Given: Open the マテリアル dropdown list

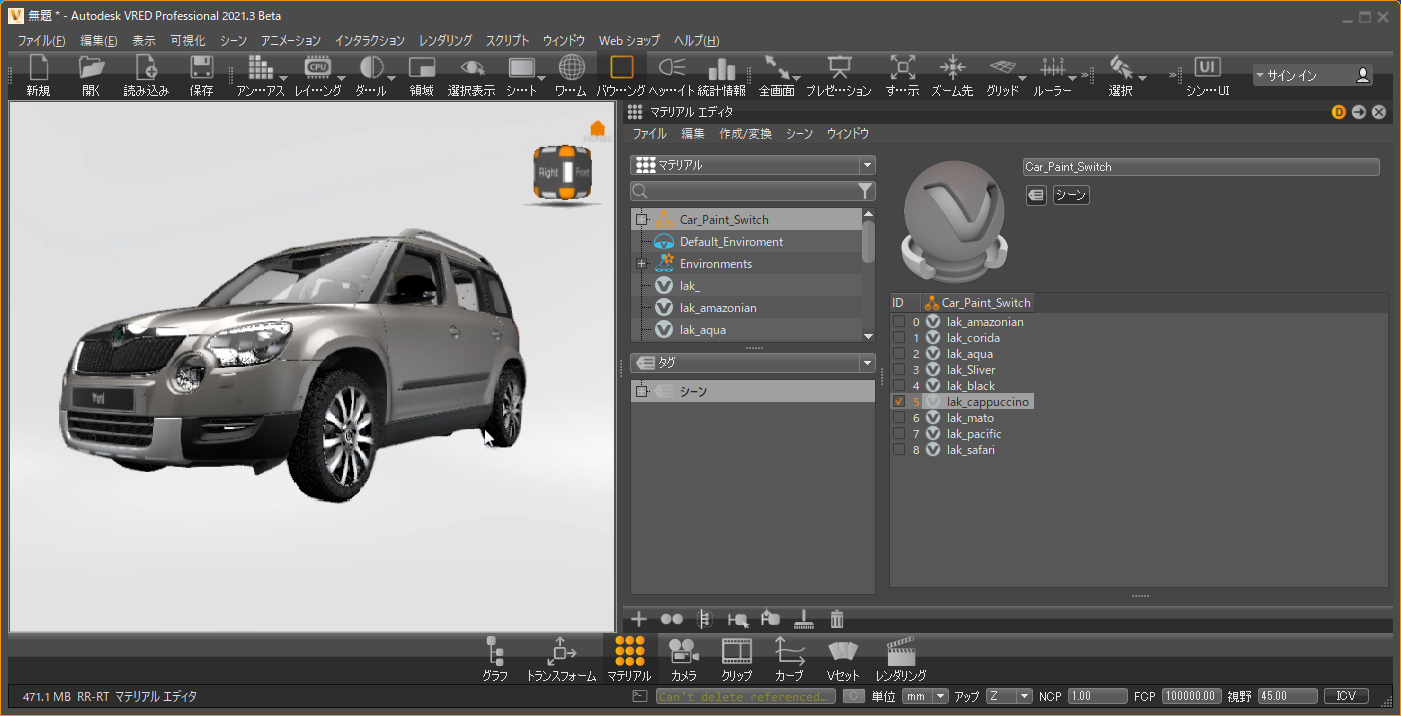Looking at the screenshot, I should pos(753,165).
